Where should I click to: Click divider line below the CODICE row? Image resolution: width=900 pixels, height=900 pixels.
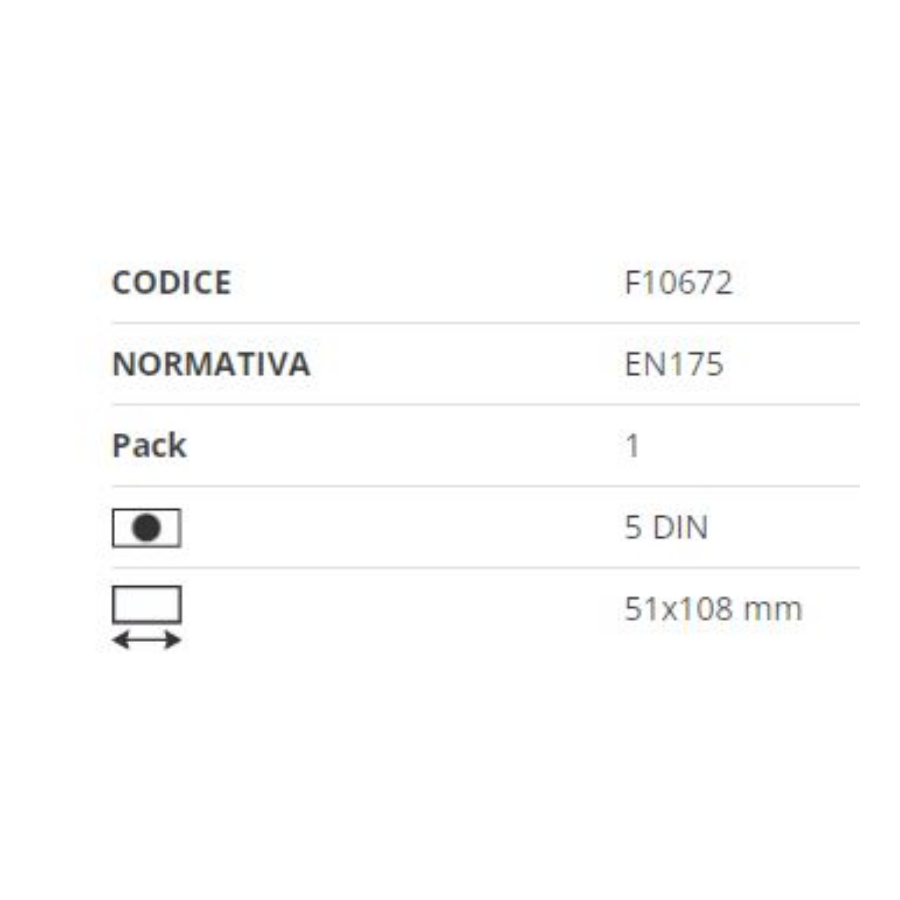coord(486,323)
